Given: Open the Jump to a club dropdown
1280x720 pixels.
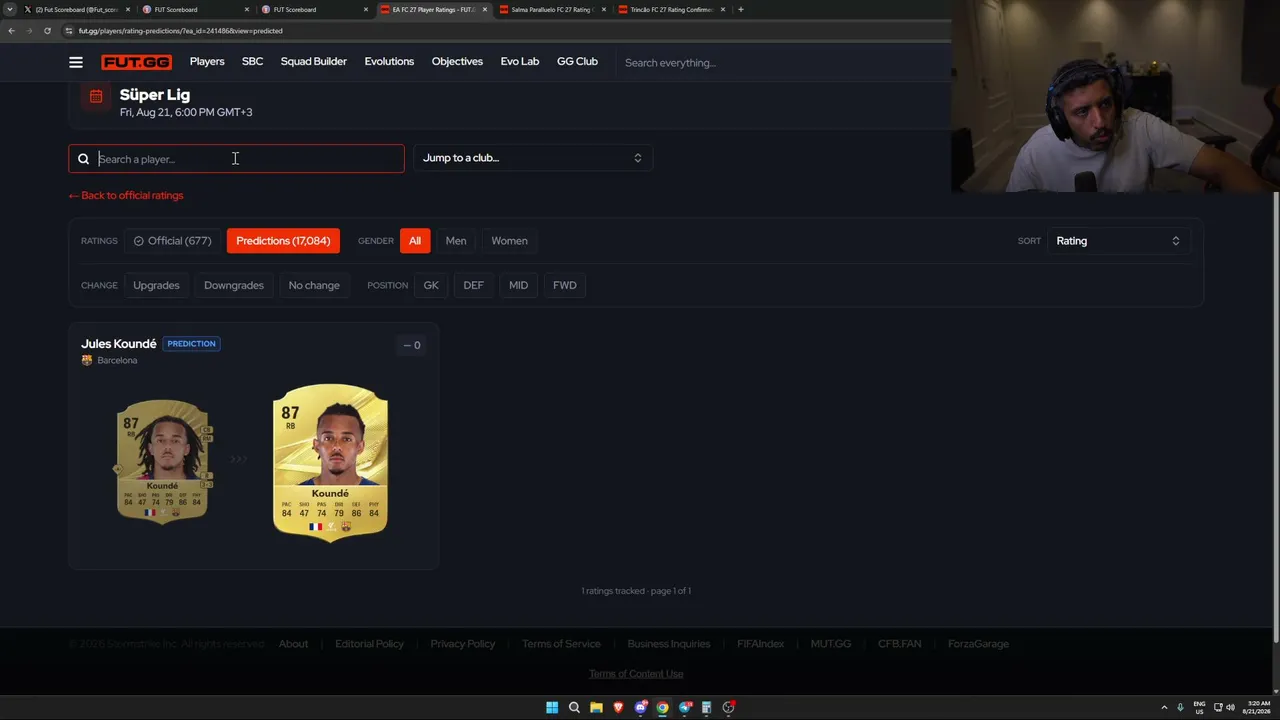Looking at the screenshot, I should point(533,158).
